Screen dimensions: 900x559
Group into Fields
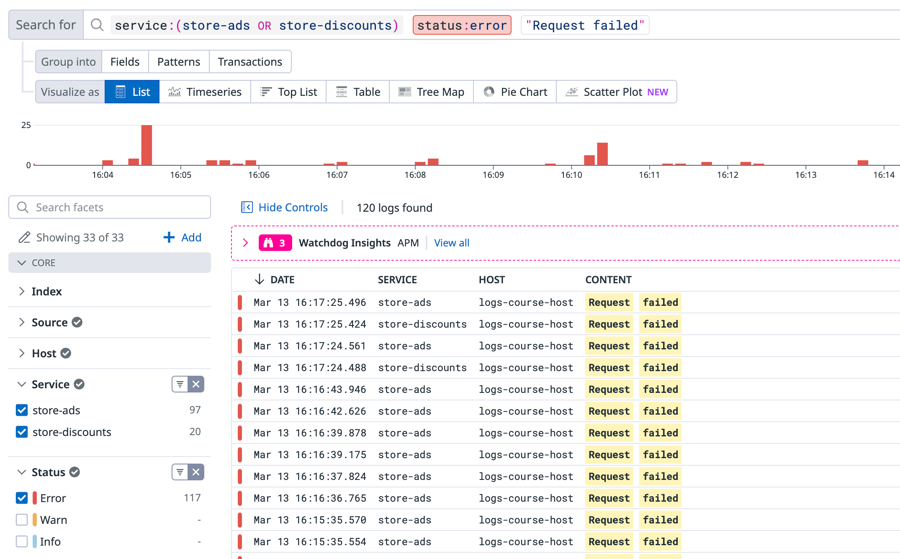(x=125, y=61)
